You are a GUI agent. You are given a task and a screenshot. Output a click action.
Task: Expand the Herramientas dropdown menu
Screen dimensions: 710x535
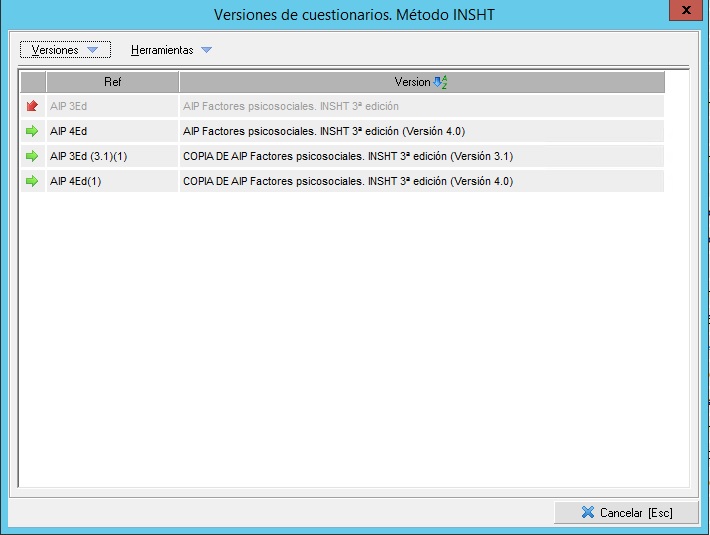(x=171, y=50)
